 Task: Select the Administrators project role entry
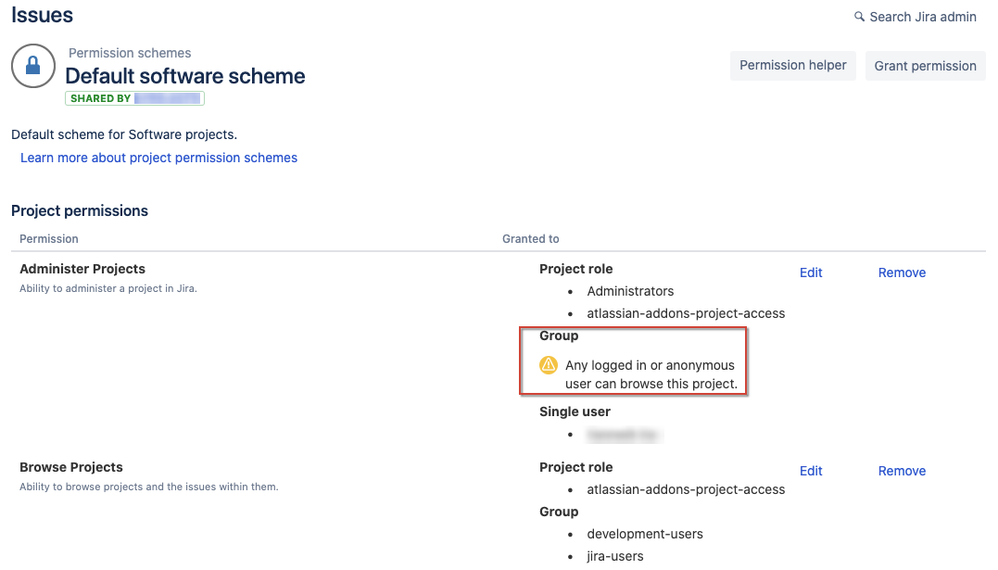pos(630,291)
